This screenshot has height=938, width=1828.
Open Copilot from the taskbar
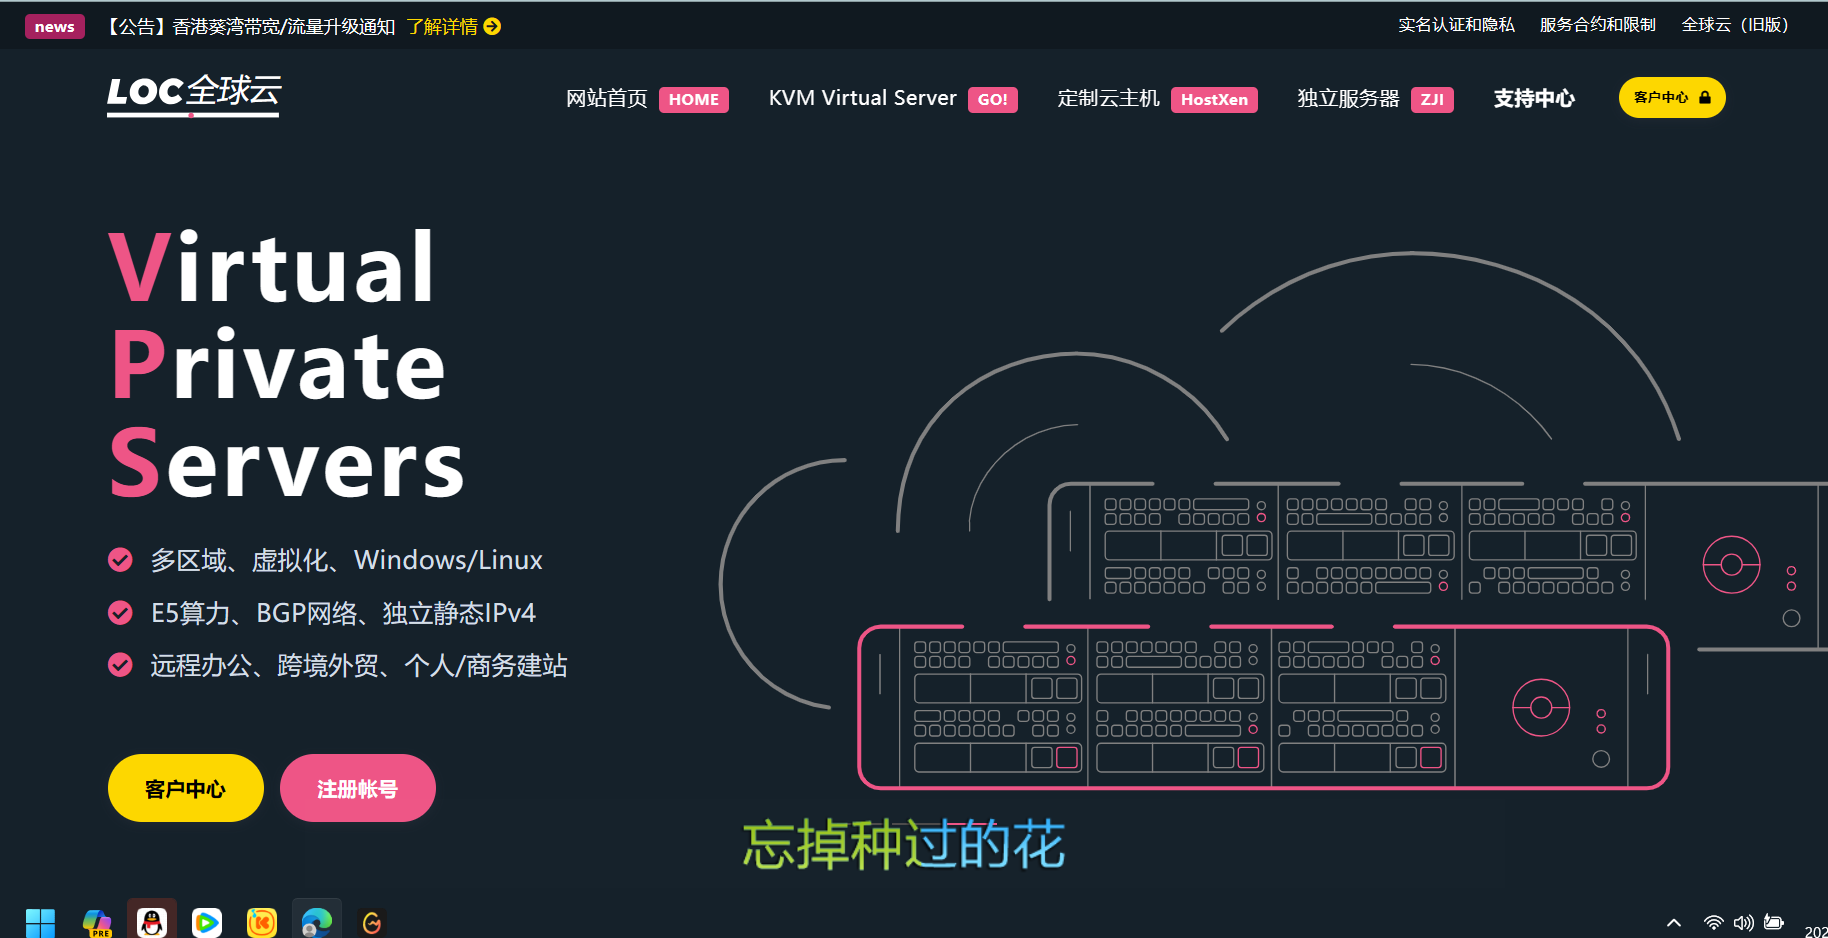(x=97, y=921)
